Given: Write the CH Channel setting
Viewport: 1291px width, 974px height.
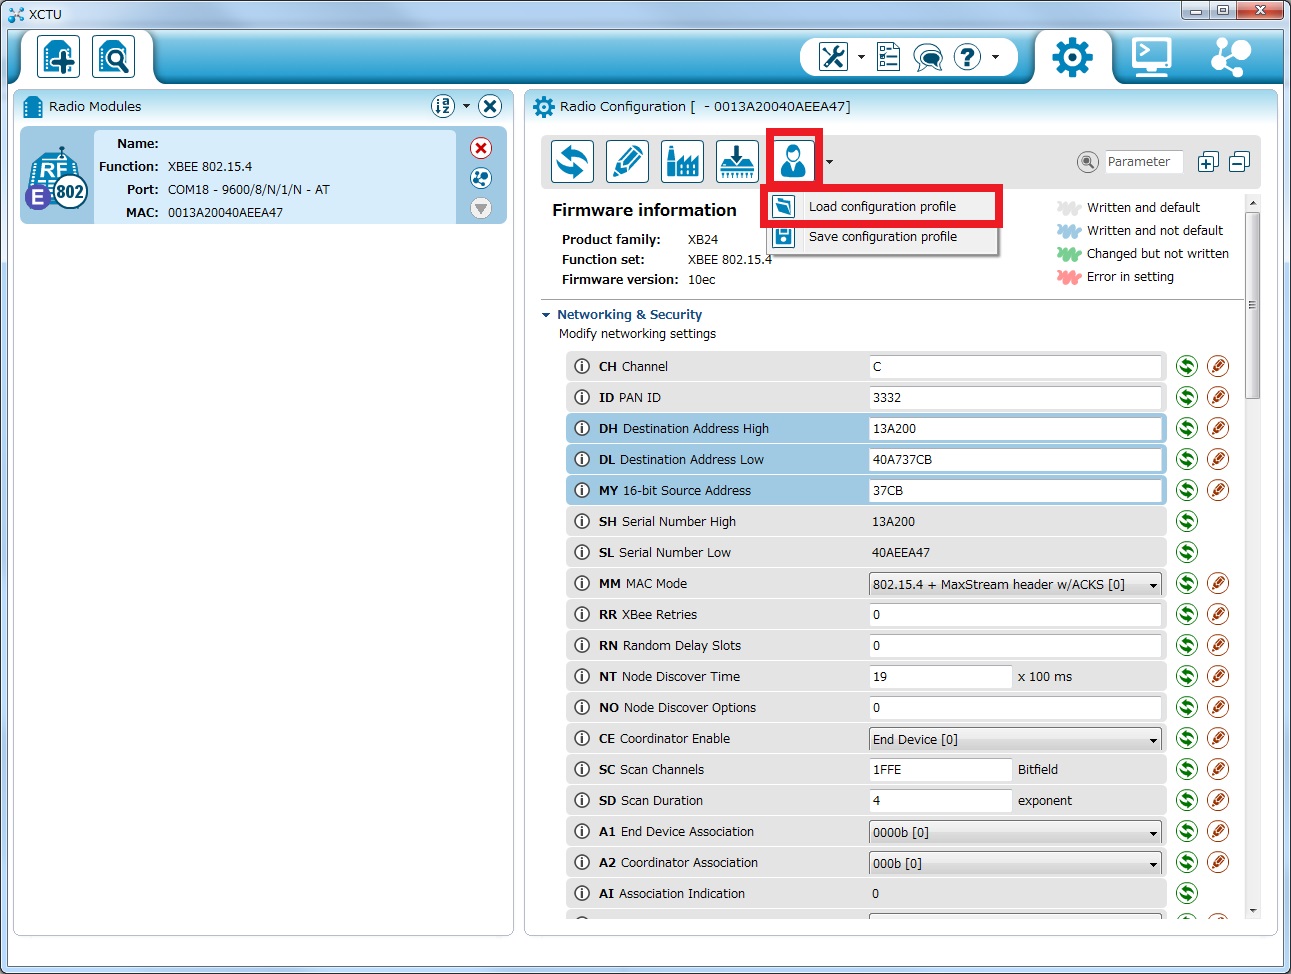Looking at the screenshot, I should (x=1218, y=366).
